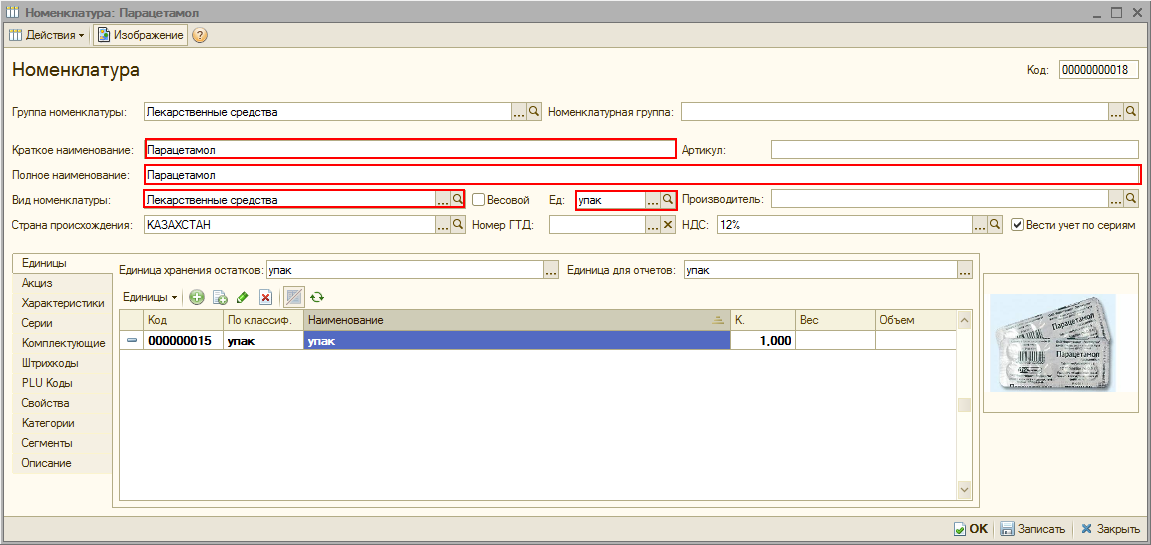Screen dimensions: 1151x545
Task: Open the selection list for Страна происхождения
Action: 442,226
